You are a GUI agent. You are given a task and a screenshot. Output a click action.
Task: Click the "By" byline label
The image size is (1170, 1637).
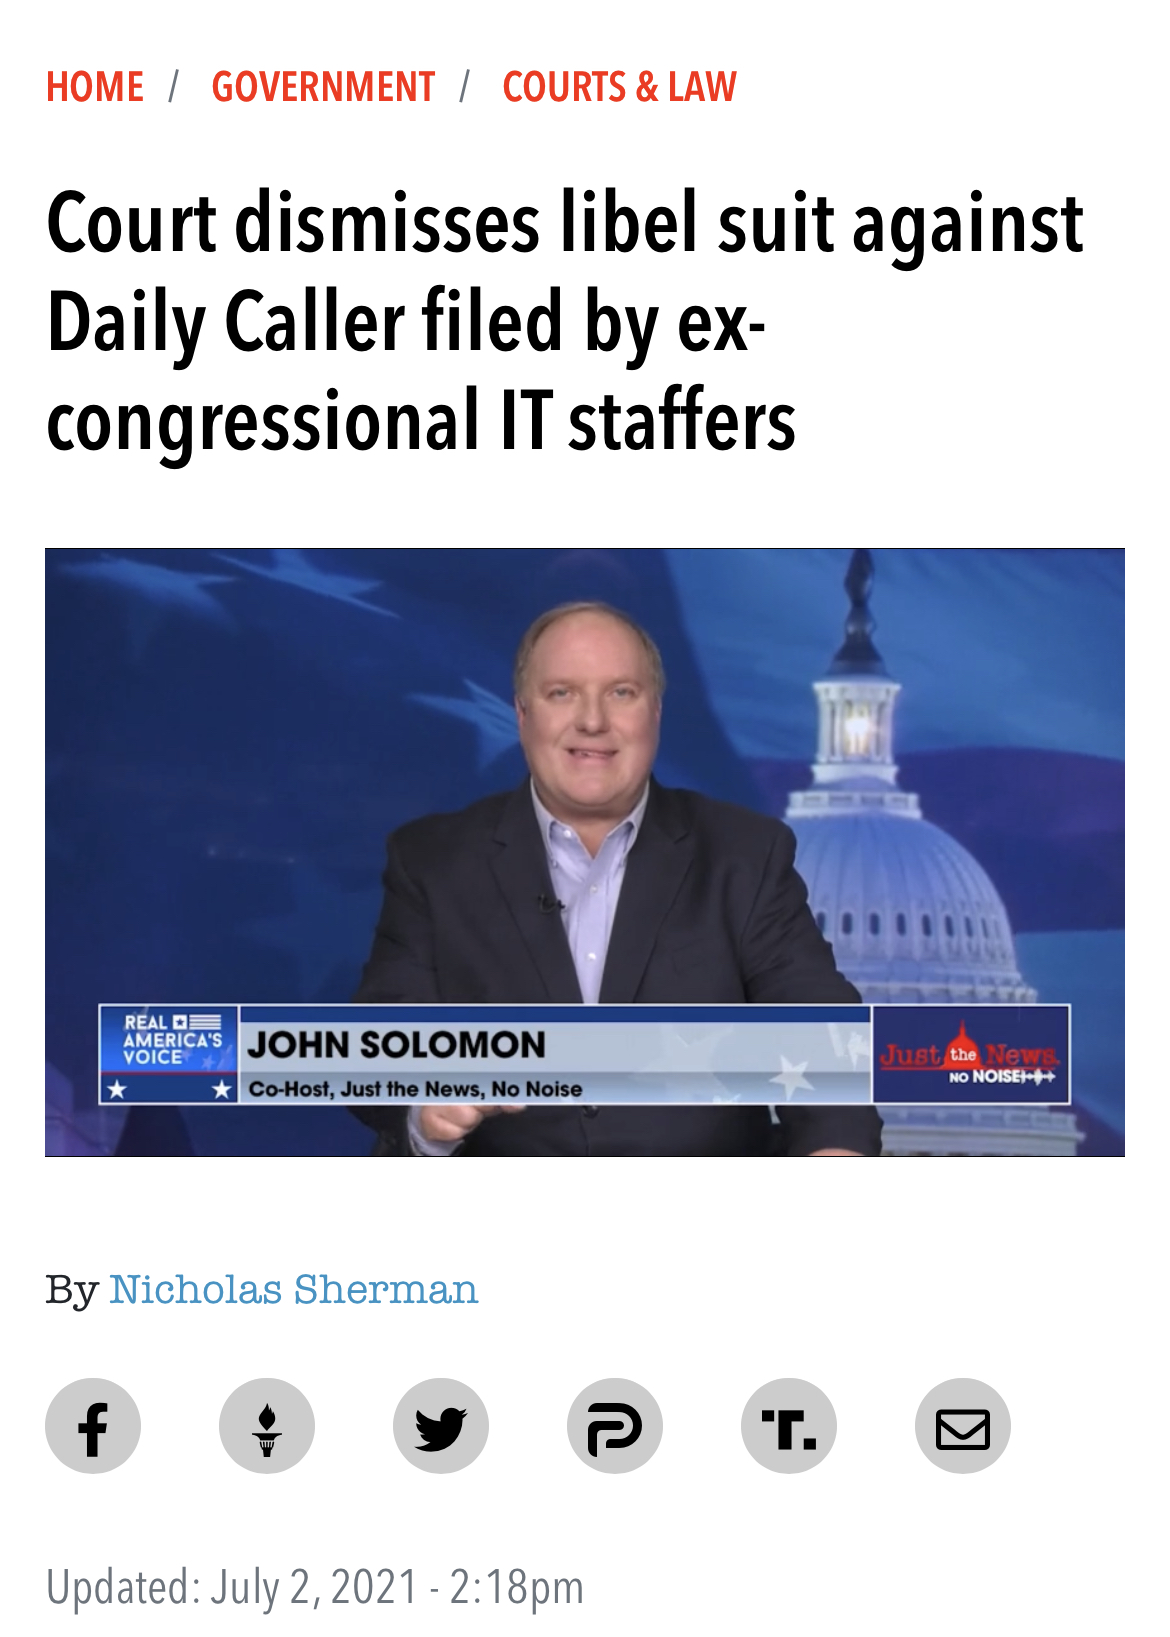click(x=72, y=1290)
